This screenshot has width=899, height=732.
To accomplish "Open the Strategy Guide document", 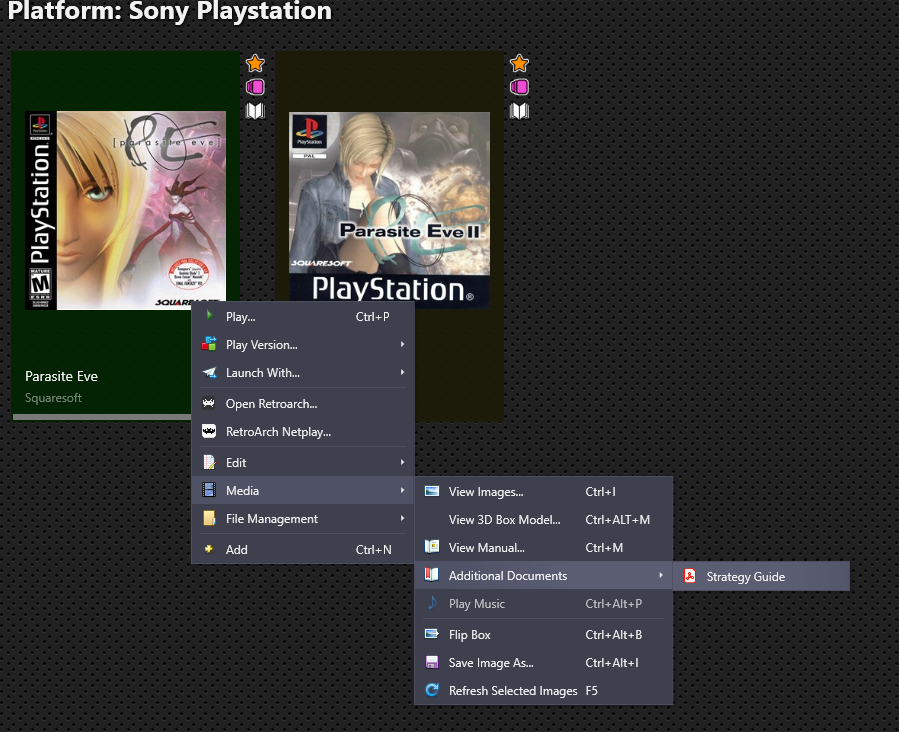I will (761, 576).
